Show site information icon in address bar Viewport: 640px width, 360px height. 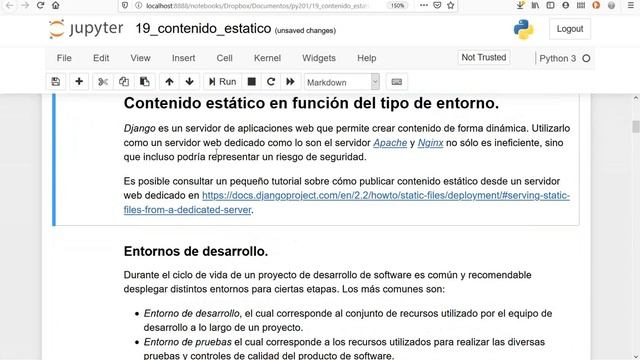138,5
